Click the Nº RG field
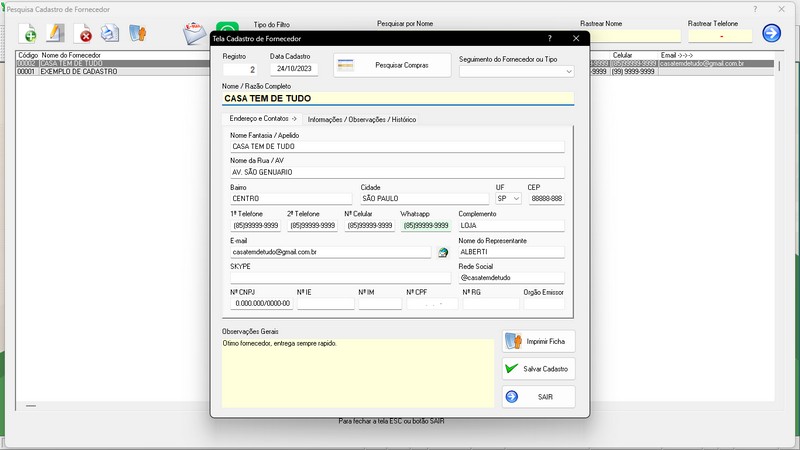Viewport: 800px width, 450px height. coord(491,304)
